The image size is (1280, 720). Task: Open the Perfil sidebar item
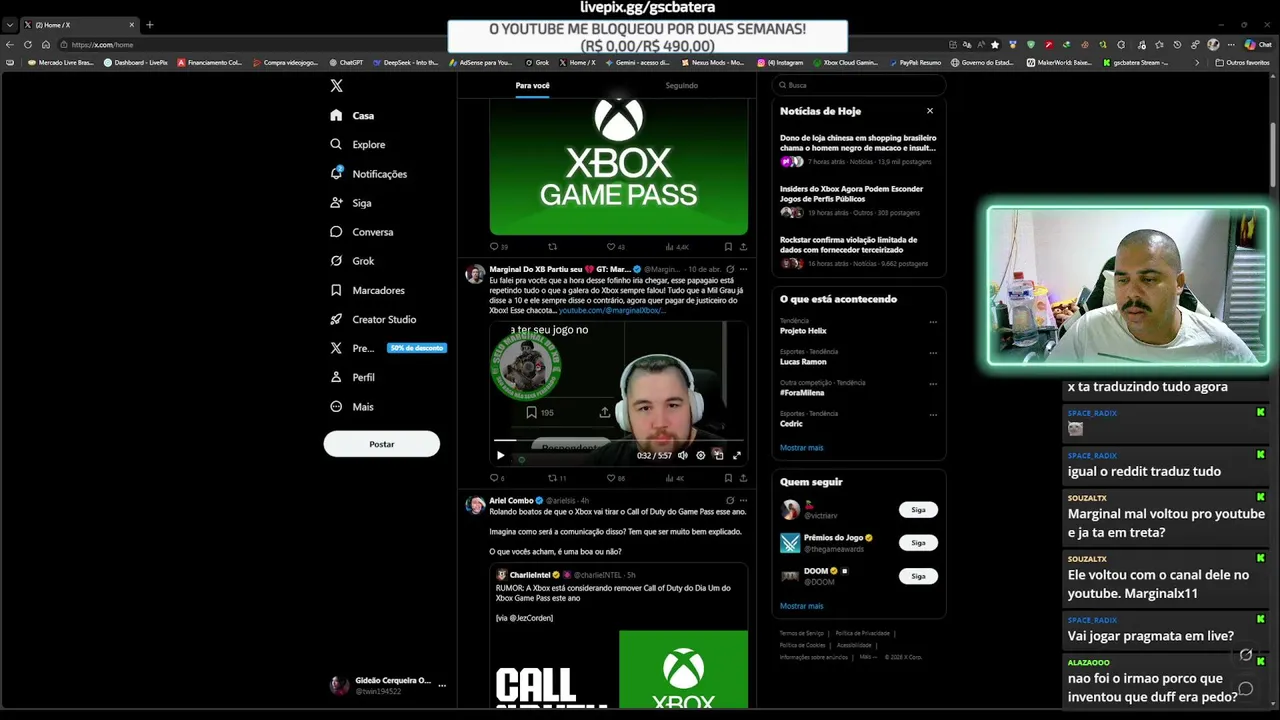tap(352, 377)
